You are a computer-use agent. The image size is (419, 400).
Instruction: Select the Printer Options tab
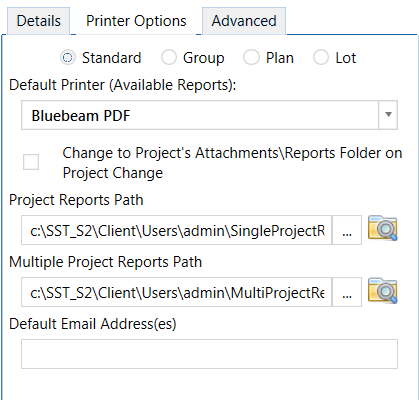click(136, 21)
